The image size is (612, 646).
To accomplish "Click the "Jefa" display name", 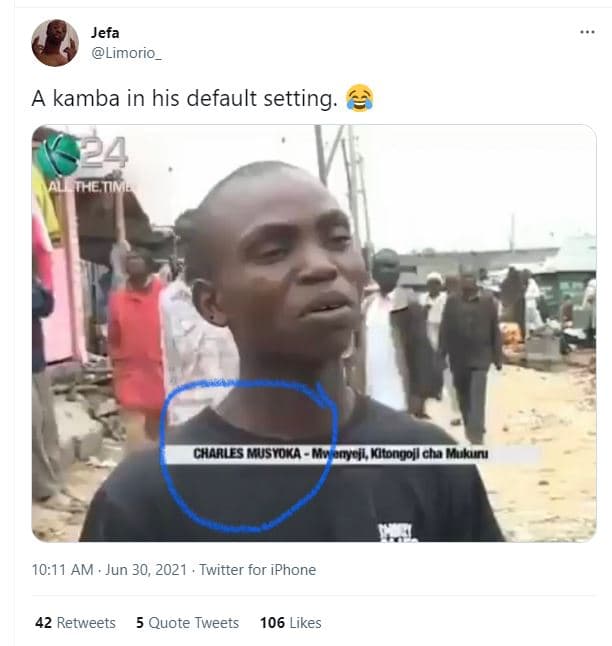I will tap(105, 33).
